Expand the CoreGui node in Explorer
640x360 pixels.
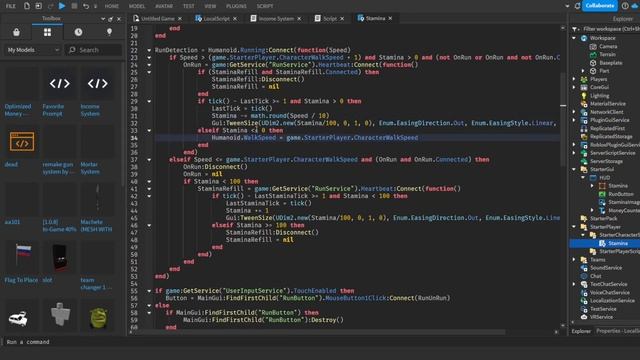(574, 87)
